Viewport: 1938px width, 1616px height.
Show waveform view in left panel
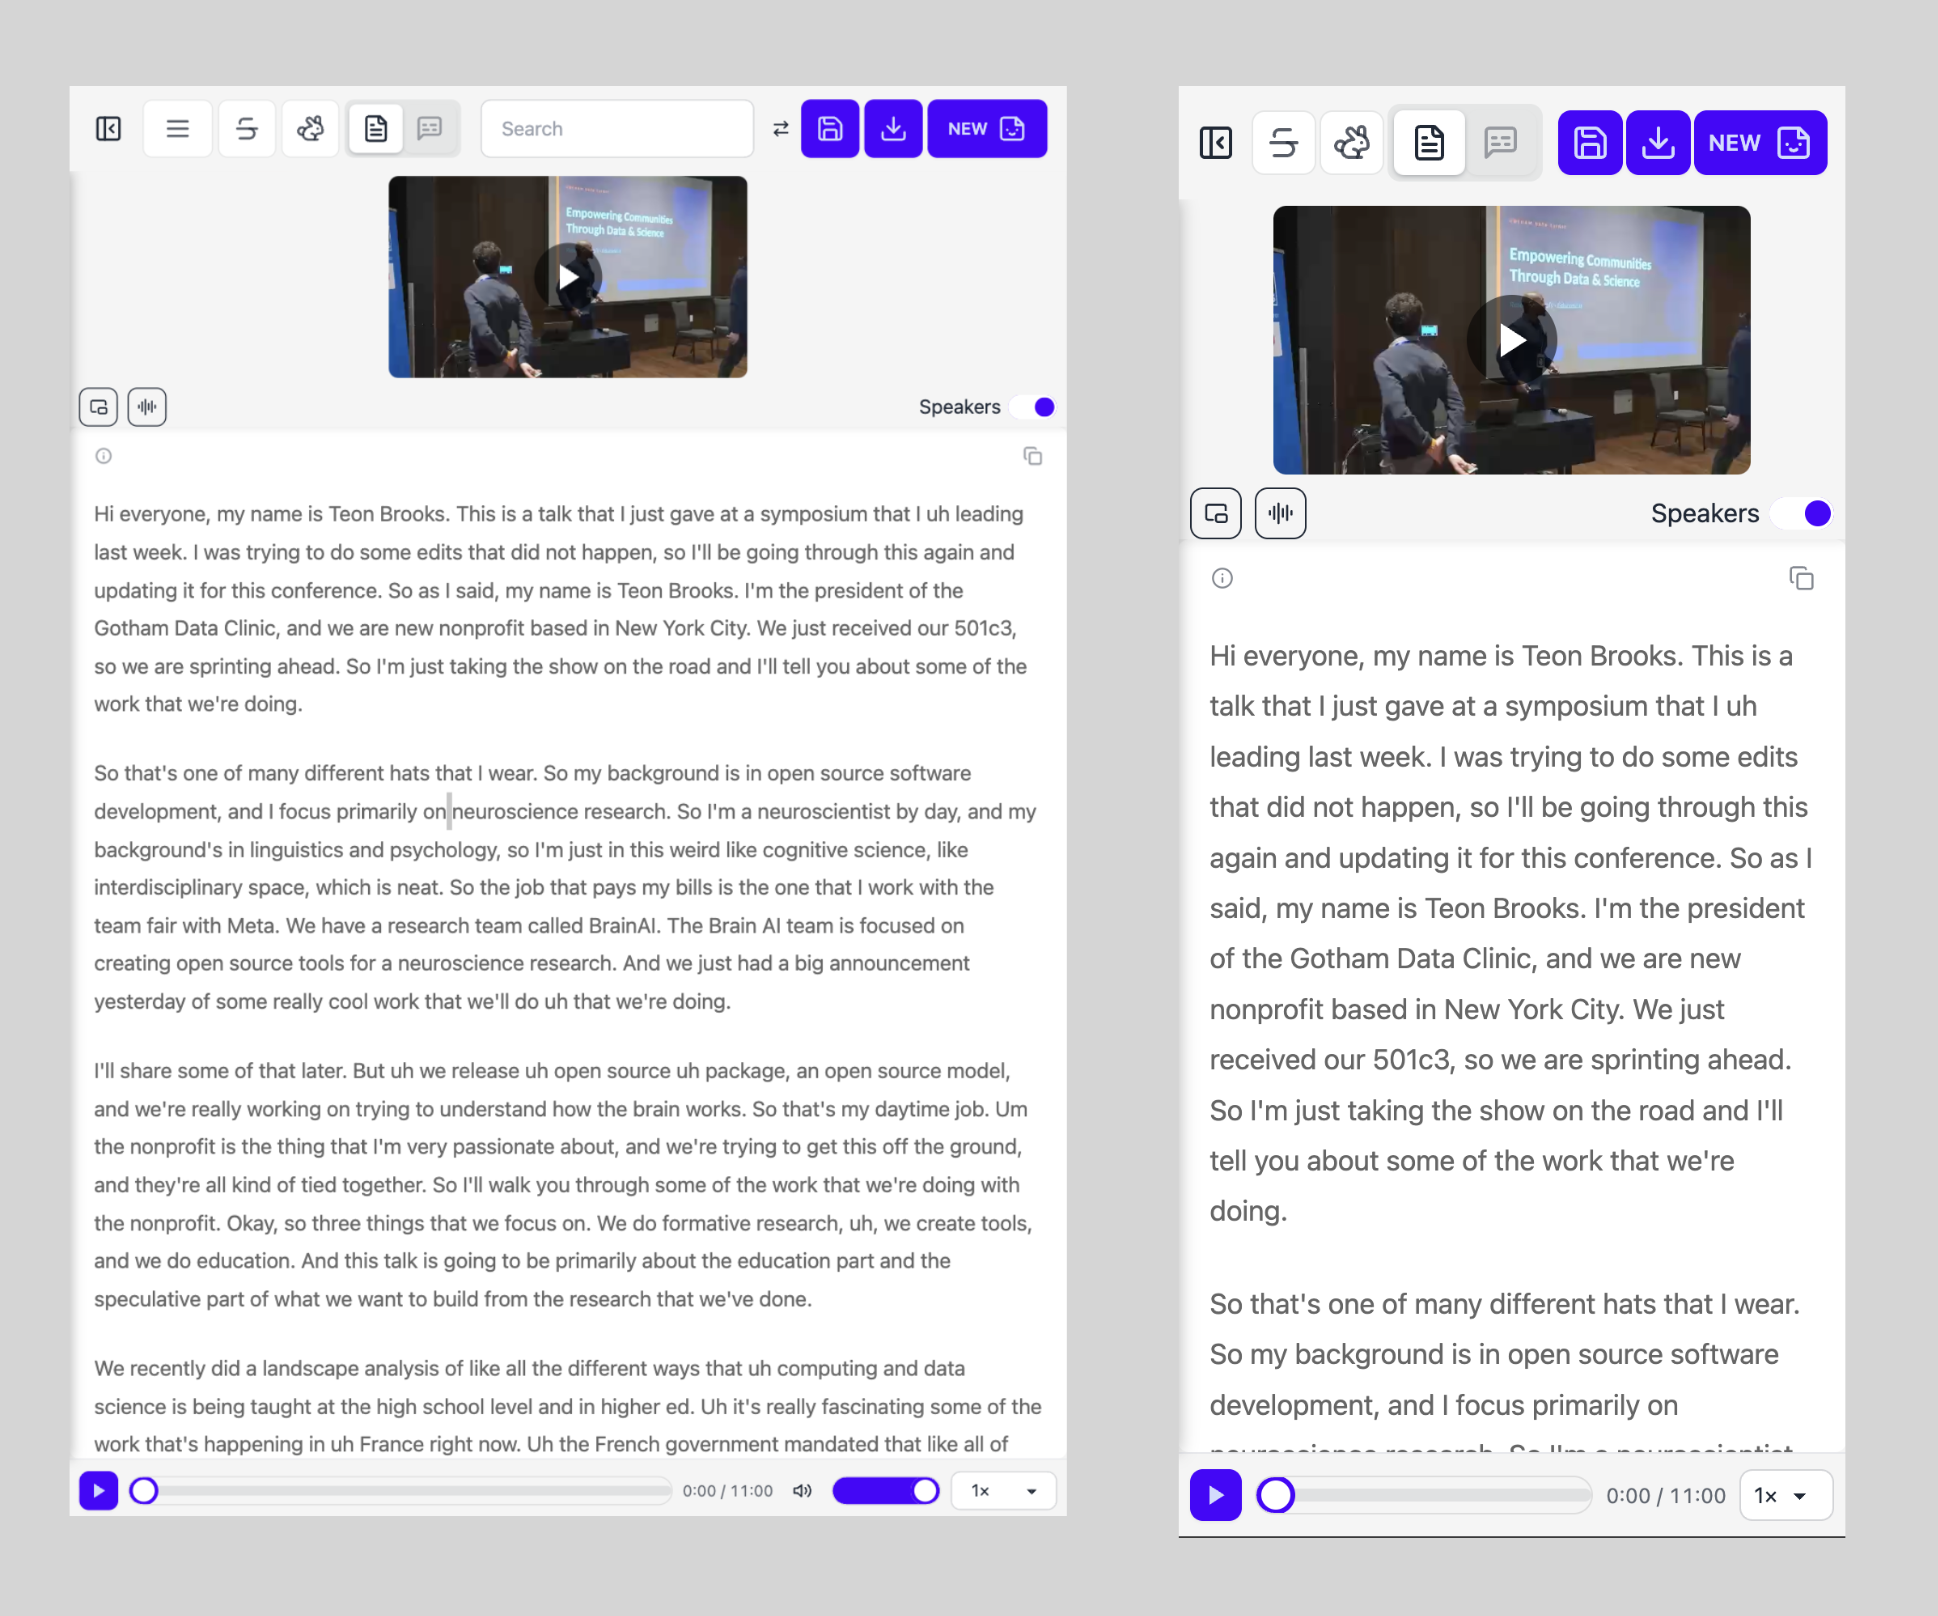click(x=147, y=407)
